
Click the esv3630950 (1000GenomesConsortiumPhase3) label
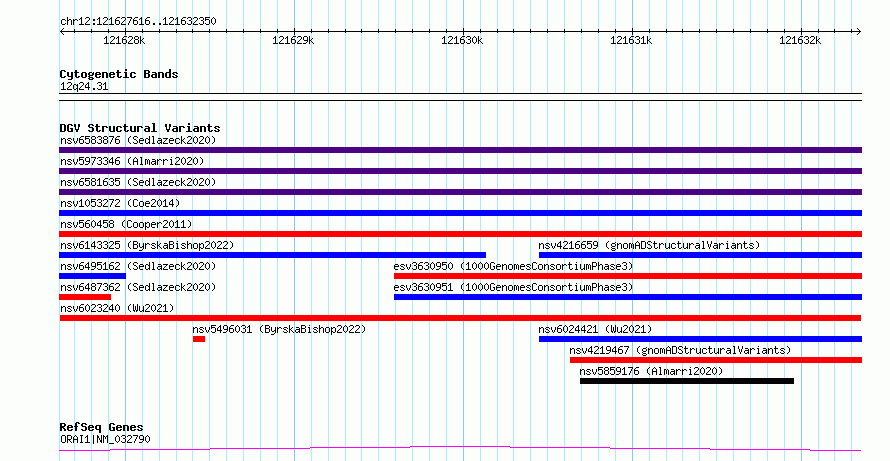pyautogui.click(x=513, y=266)
